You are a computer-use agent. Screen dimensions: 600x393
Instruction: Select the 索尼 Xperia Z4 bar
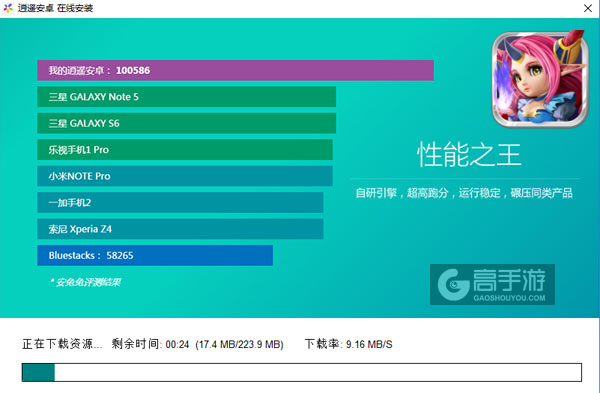pos(180,229)
